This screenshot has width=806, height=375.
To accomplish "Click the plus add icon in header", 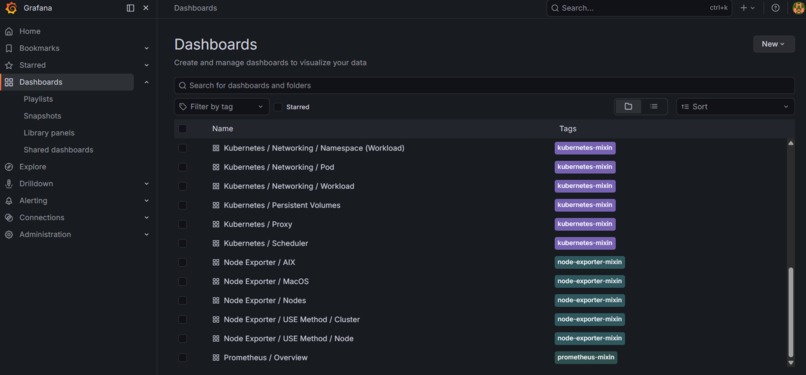I will (x=744, y=8).
